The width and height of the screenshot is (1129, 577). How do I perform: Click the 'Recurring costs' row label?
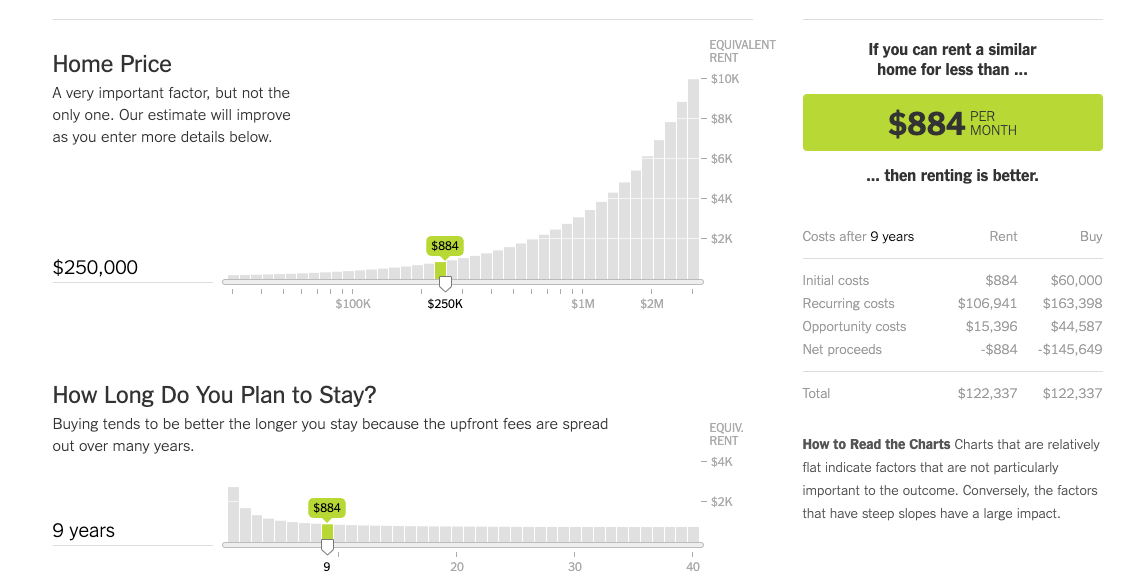click(x=848, y=304)
